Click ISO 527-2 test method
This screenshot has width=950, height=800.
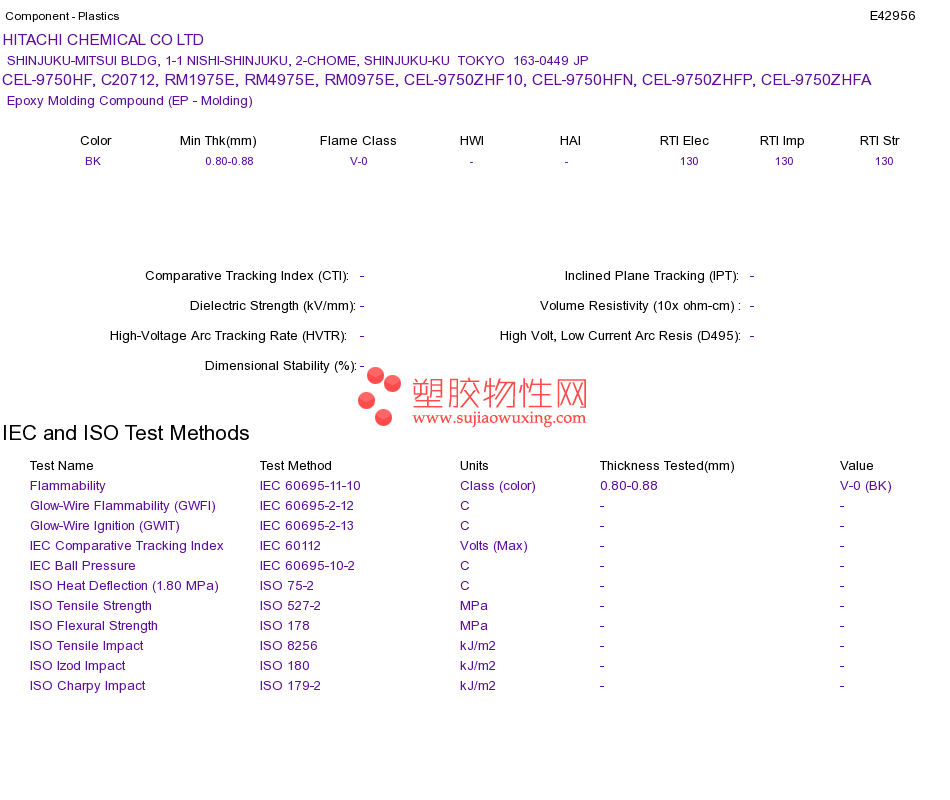coord(290,606)
